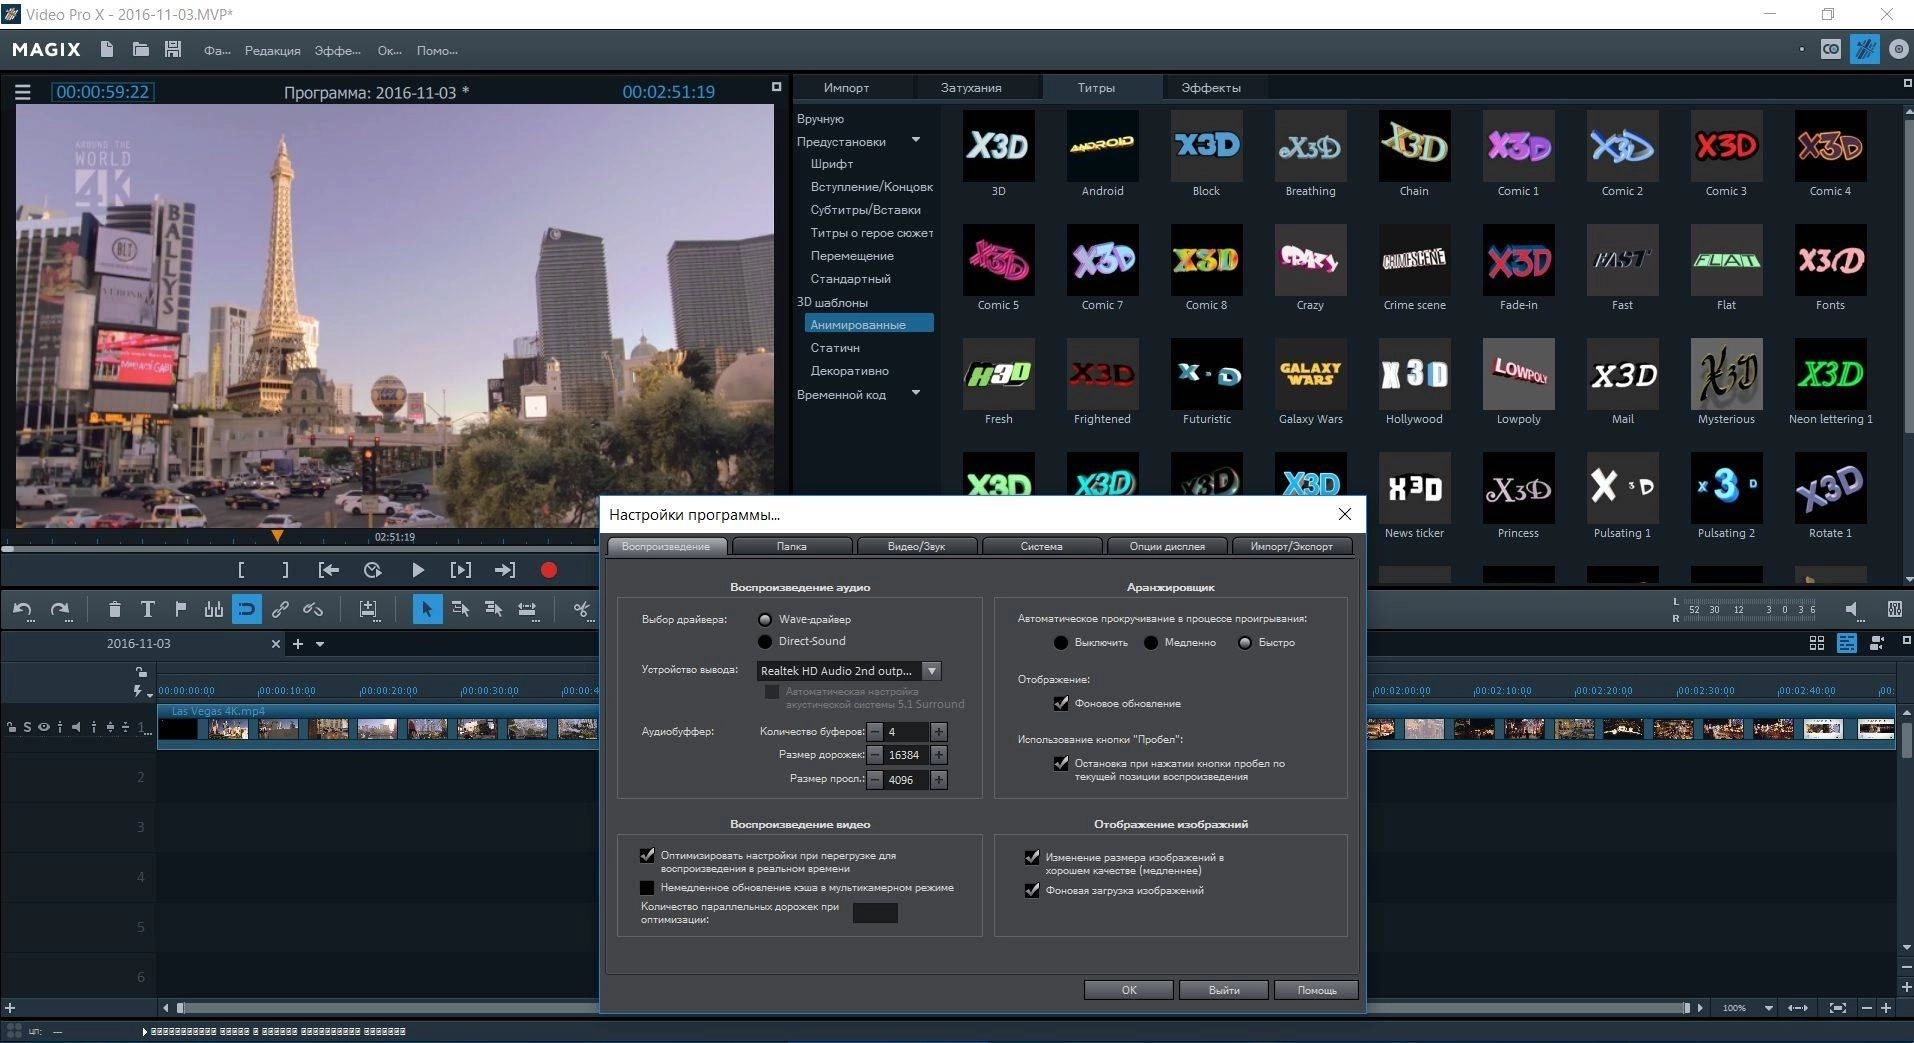Toggle the Фоновая загрузка изображений checkbox
Image resolution: width=1914 pixels, height=1043 pixels.
click(x=1032, y=890)
